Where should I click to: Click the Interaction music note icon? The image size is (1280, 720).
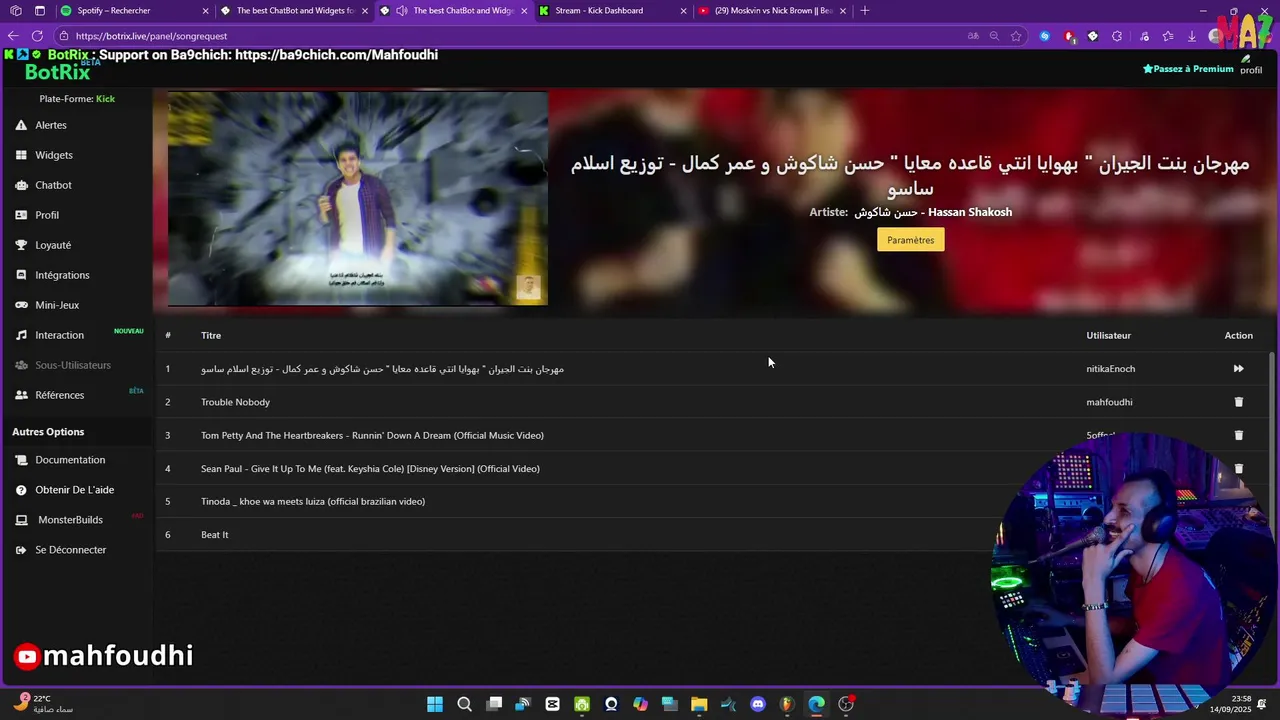coord(21,335)
